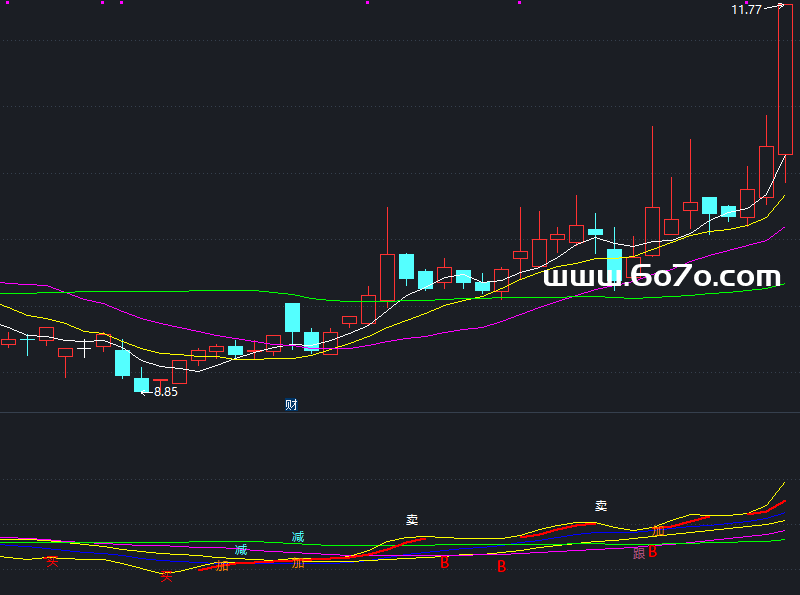
Task: Select the cyan candle at the 8.85 low
Action: 142,384
